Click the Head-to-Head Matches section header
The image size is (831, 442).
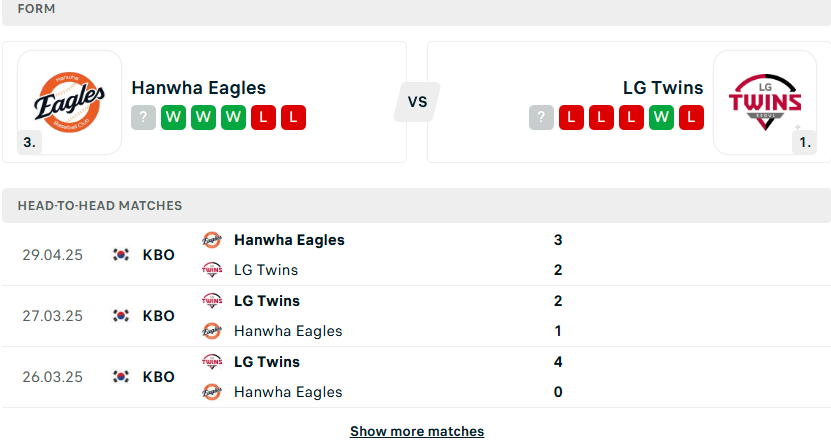tap(417, 206)
